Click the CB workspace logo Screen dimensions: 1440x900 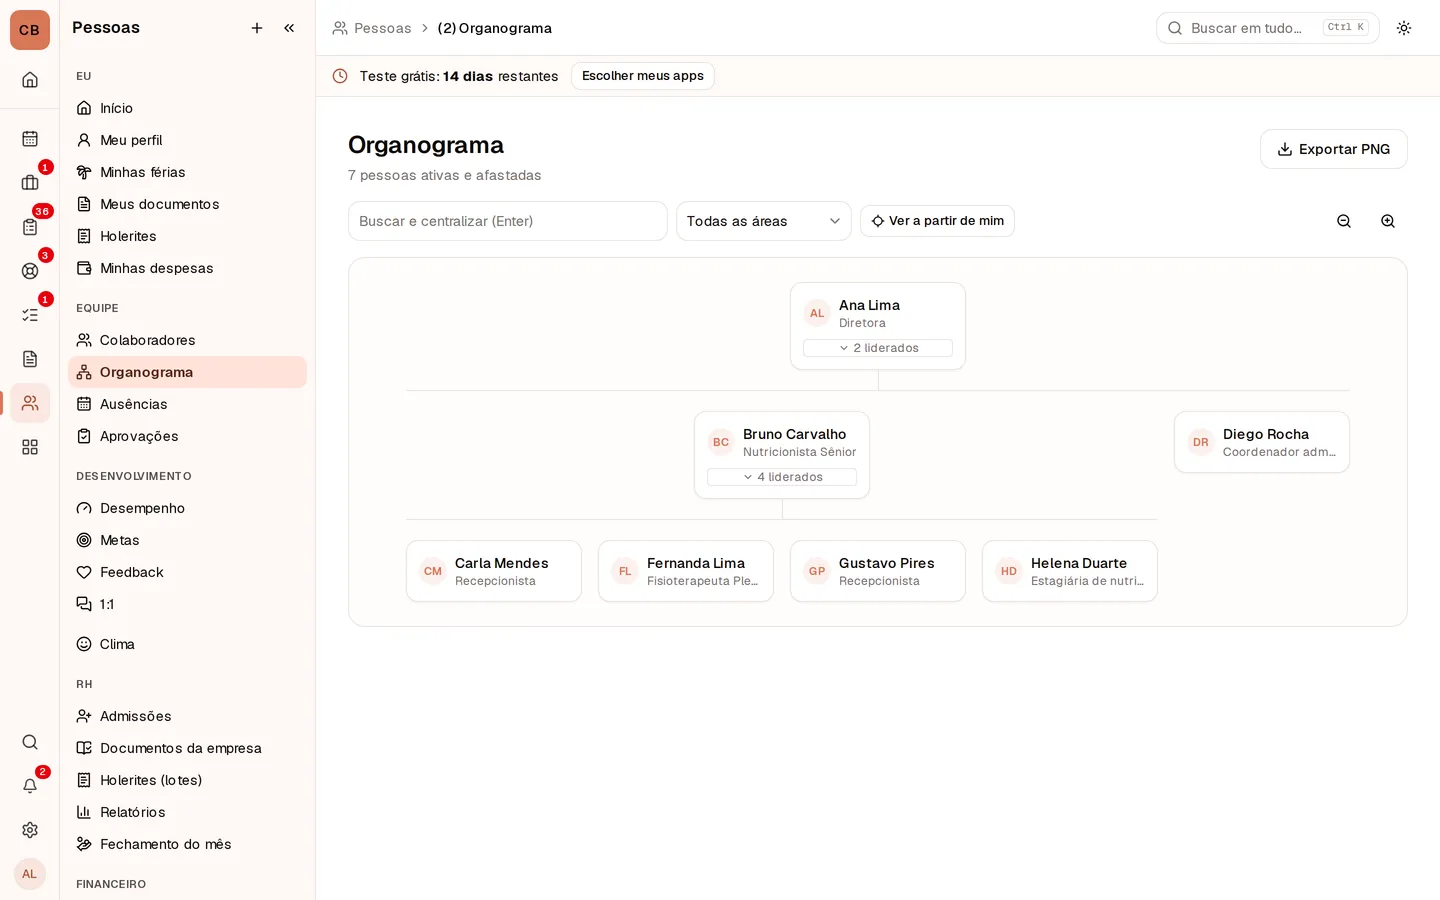30,30
